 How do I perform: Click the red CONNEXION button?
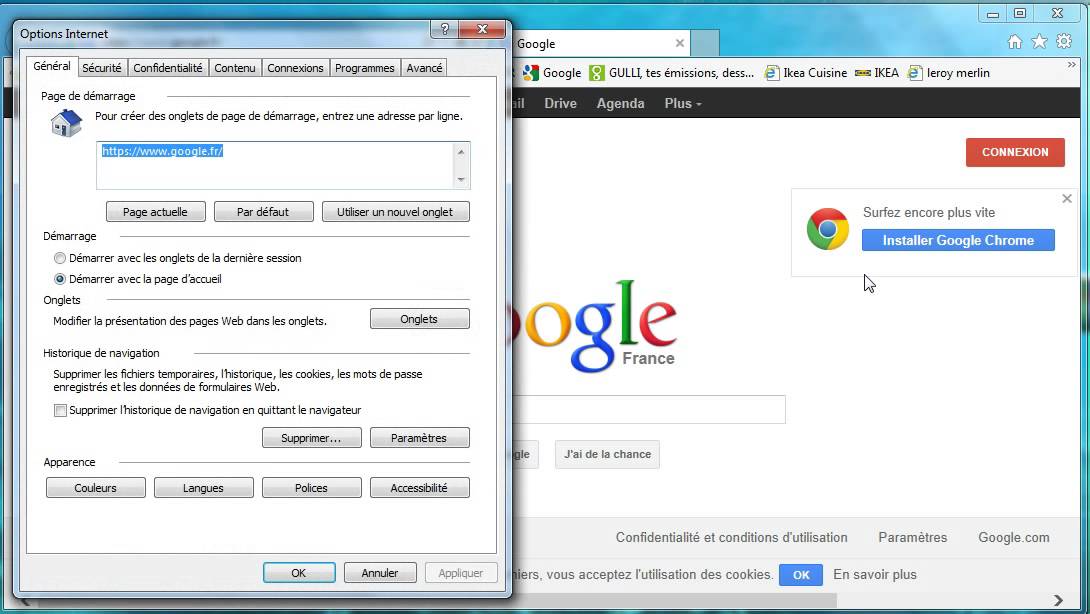point(1015,152)
